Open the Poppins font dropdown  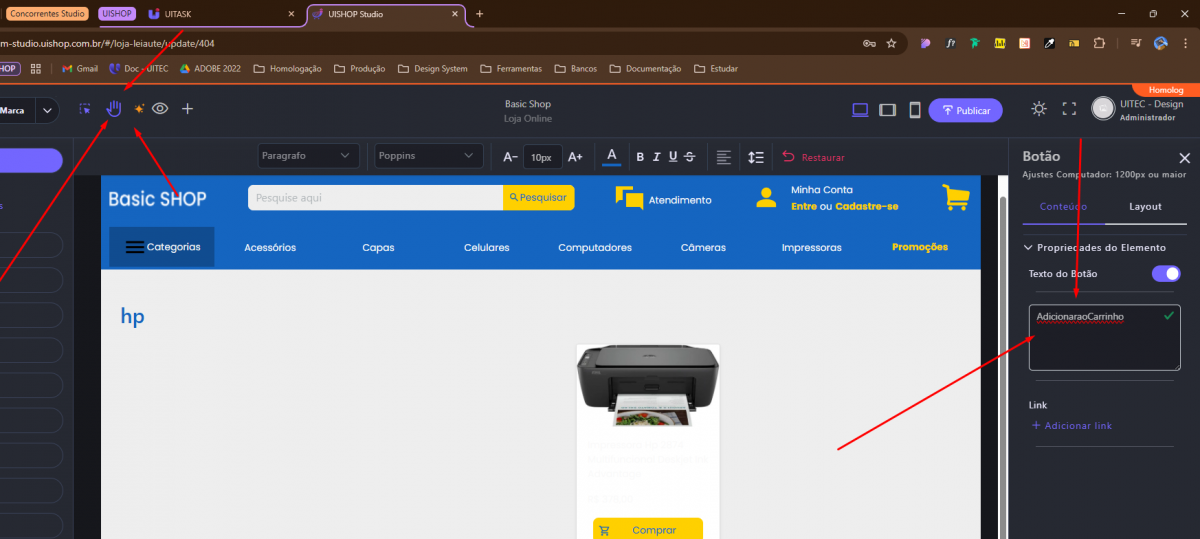(427, 156)
